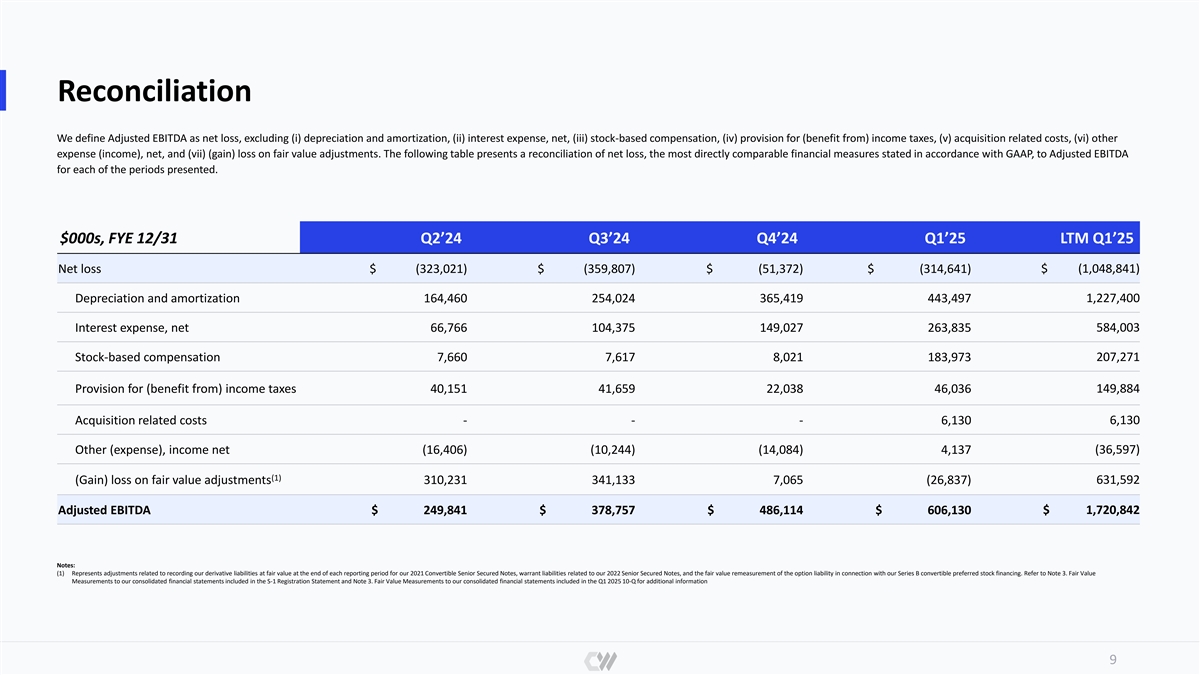
Task: Select the Depreciation and amortization row label
Action: coord(157,298)
